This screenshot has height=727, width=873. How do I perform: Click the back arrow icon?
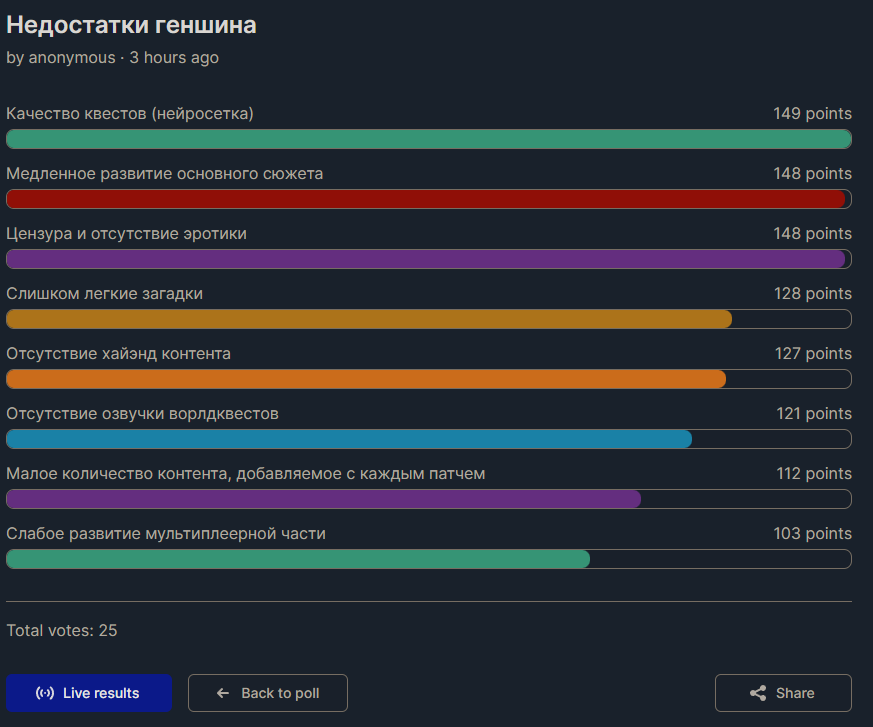pos(223,693)
